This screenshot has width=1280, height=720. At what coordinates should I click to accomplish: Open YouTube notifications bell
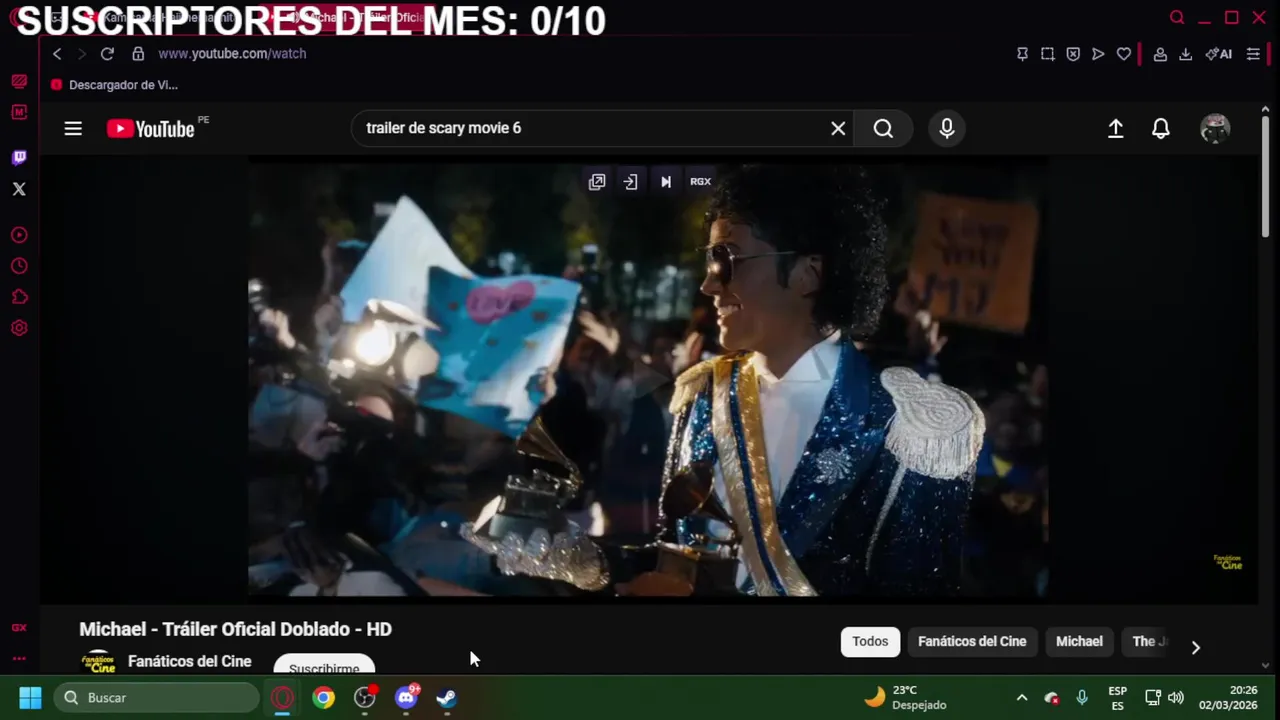(1161, 128)
